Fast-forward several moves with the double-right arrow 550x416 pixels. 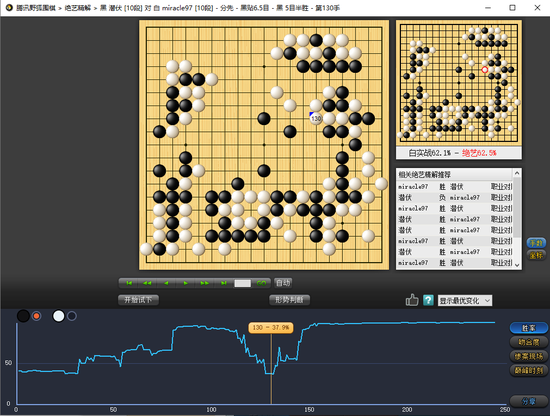204,283
